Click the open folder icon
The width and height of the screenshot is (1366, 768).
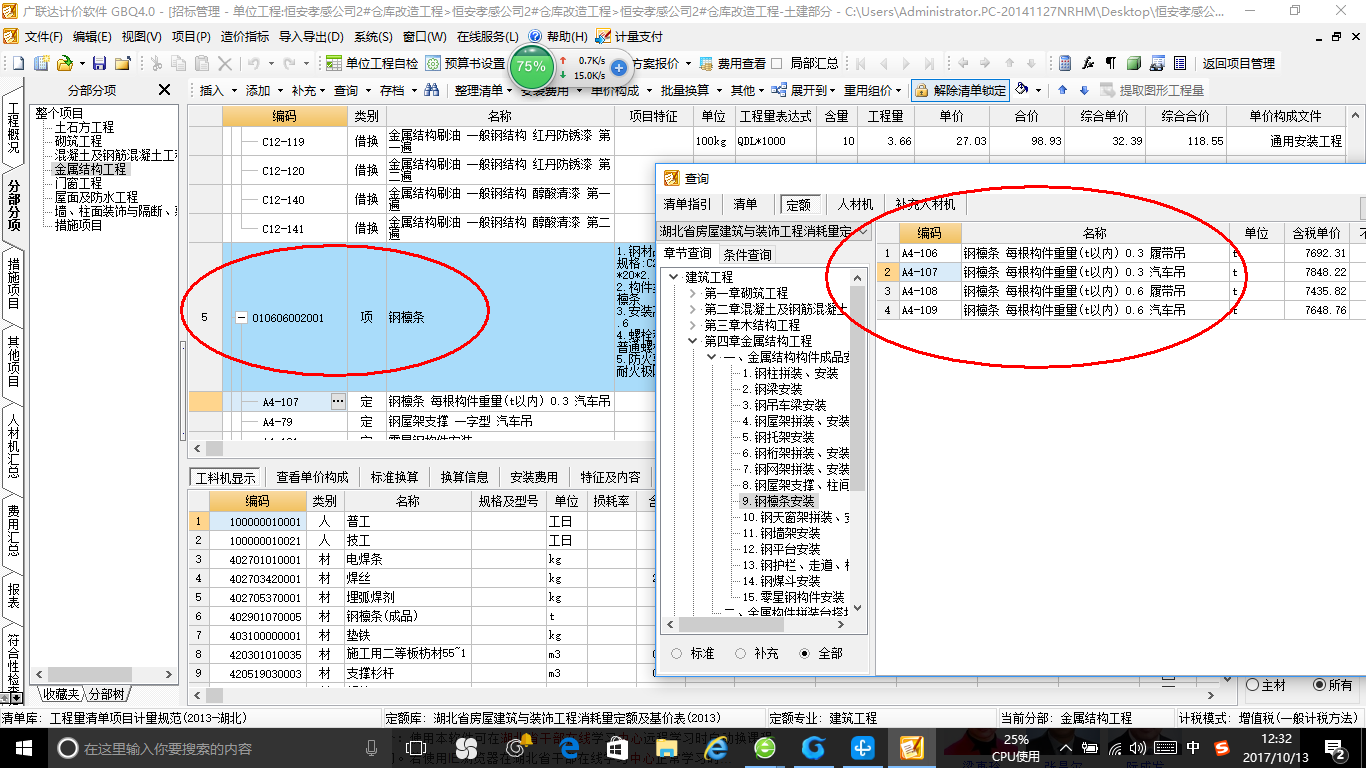(64, 63)
